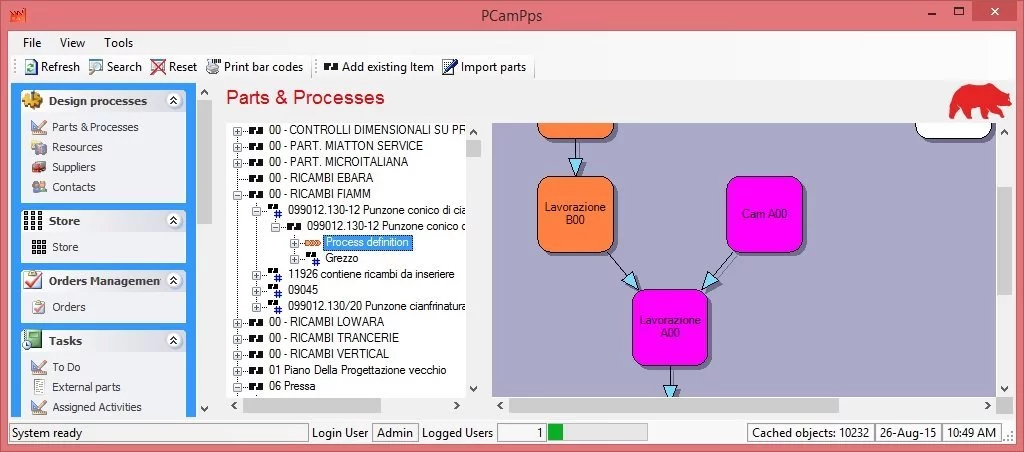Collapse the Store panel section
This screenshot has height=452, width=1024.
[173, 221]
